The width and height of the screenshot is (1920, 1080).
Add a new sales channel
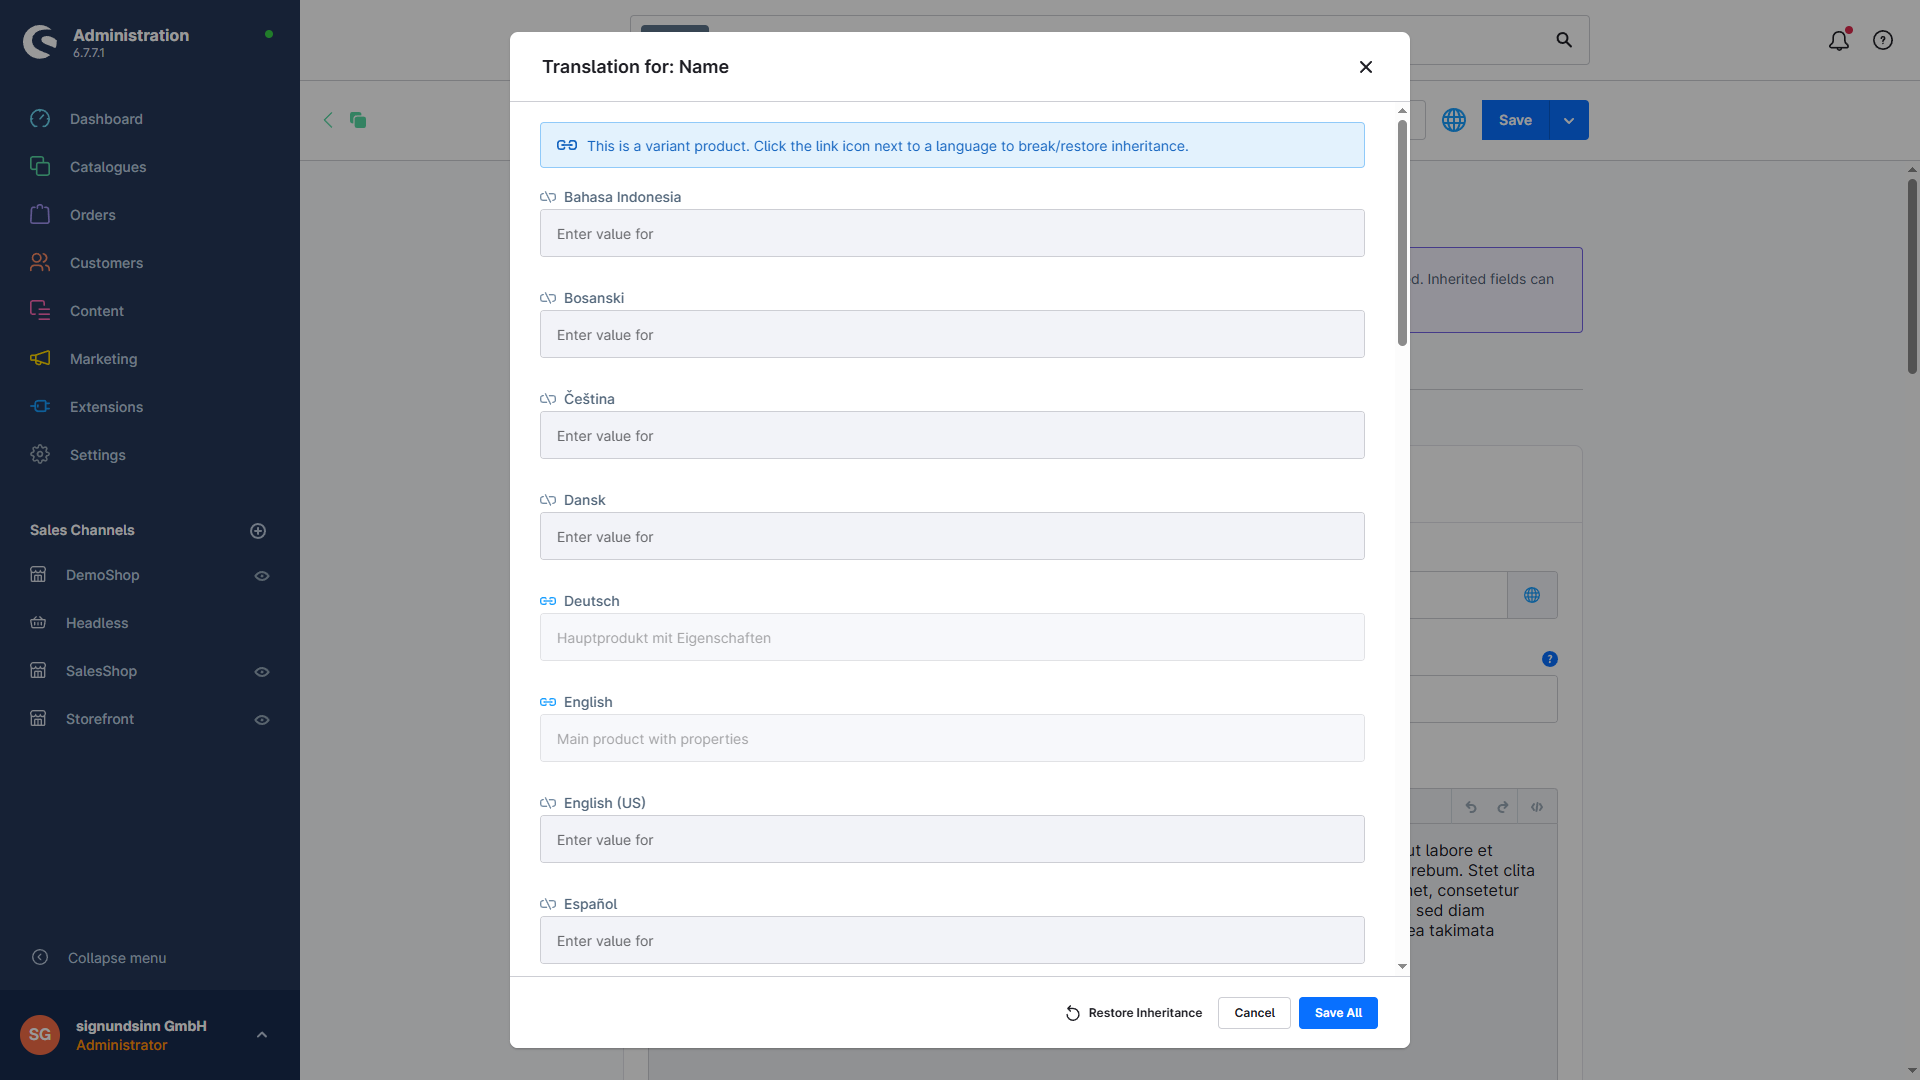tap(258, 531)
